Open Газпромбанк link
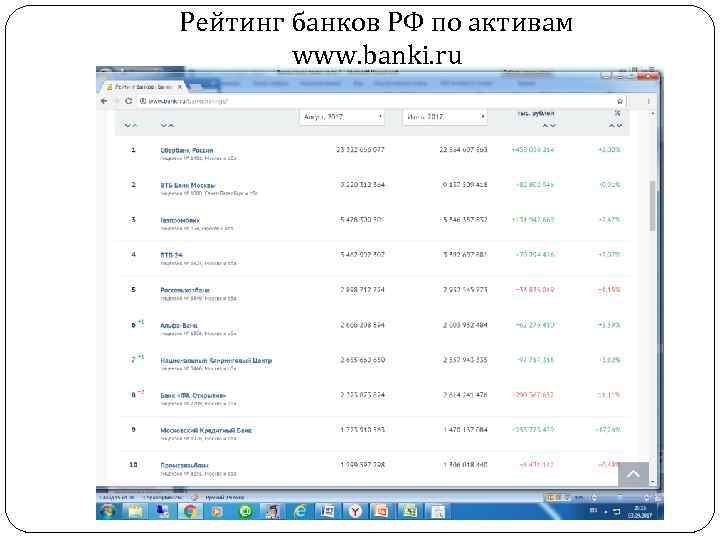Image resolution: width=720 pixels, height=540 pixels. pyautogui.click(x=180, y=220)
